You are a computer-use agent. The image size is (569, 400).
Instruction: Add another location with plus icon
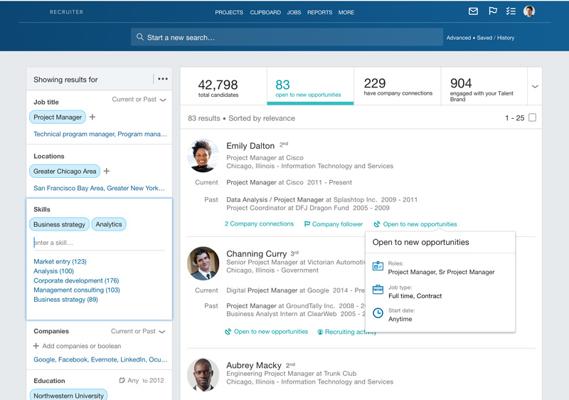[107, 171]
